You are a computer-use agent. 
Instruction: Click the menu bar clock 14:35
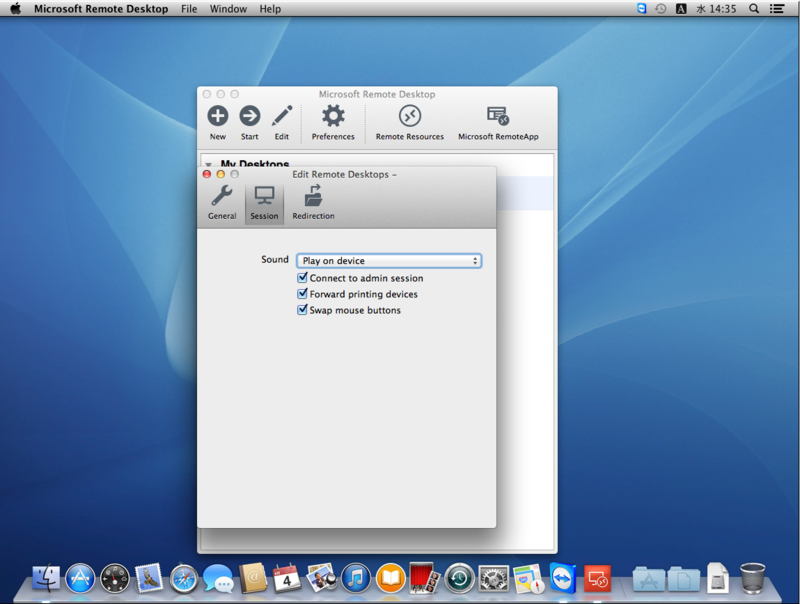click(716, 9)
